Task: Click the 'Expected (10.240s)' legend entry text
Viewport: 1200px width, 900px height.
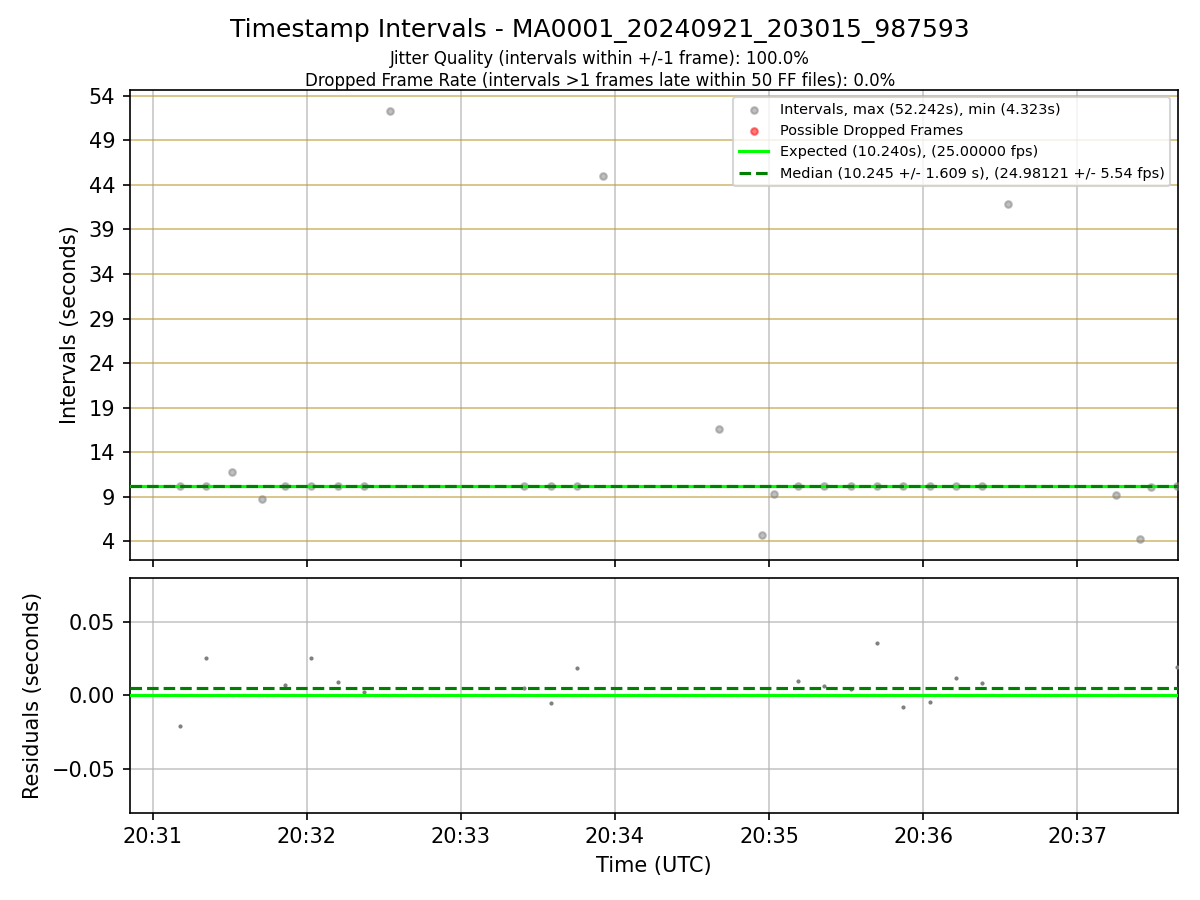Action: pyautogui.click(x=909, y=152)
